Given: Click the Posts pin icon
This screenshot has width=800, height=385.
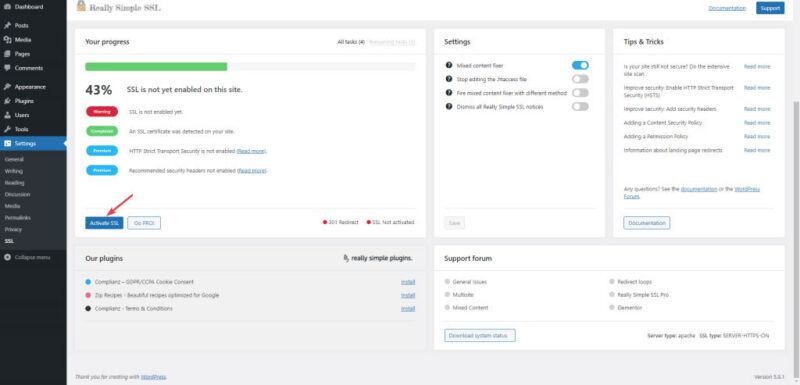Looking at the screenshot, I should coord(7,25).
